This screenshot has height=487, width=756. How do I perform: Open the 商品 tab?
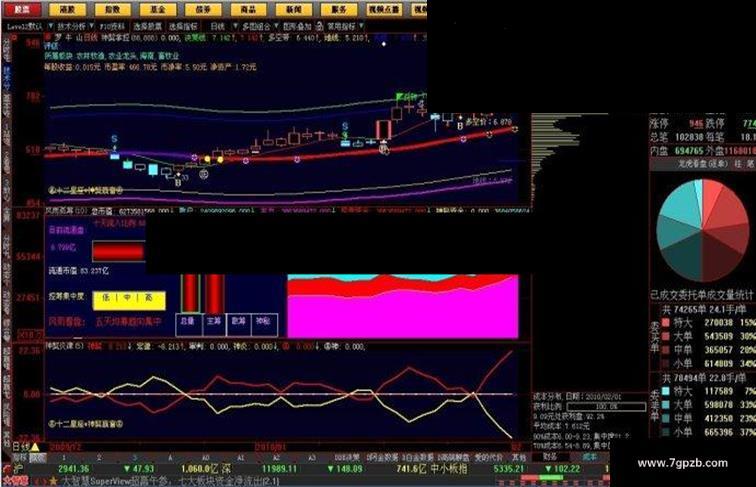[248, 9]
